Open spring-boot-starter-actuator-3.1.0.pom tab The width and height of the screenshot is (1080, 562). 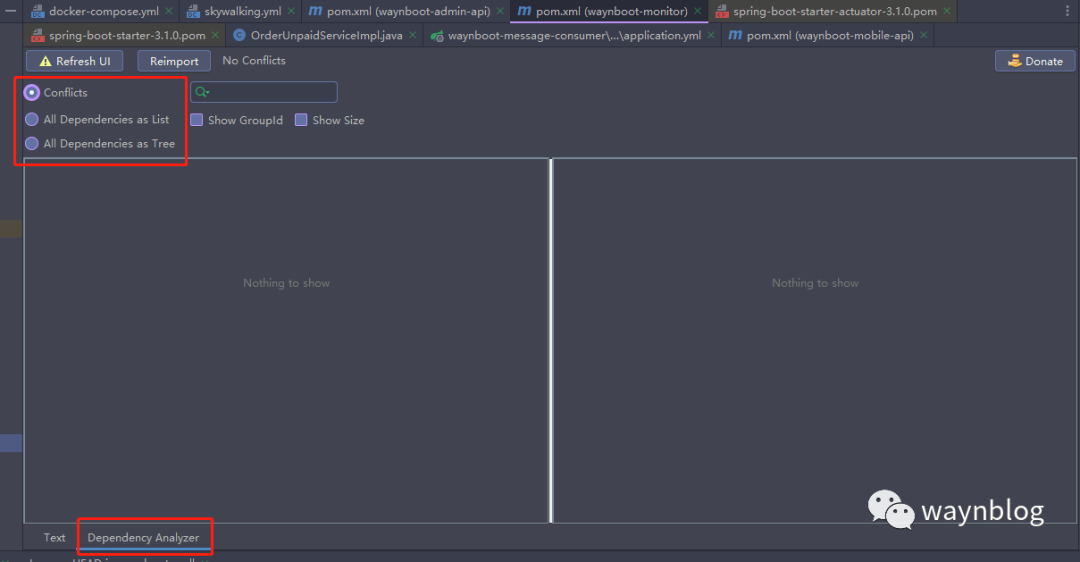(835, 11)
